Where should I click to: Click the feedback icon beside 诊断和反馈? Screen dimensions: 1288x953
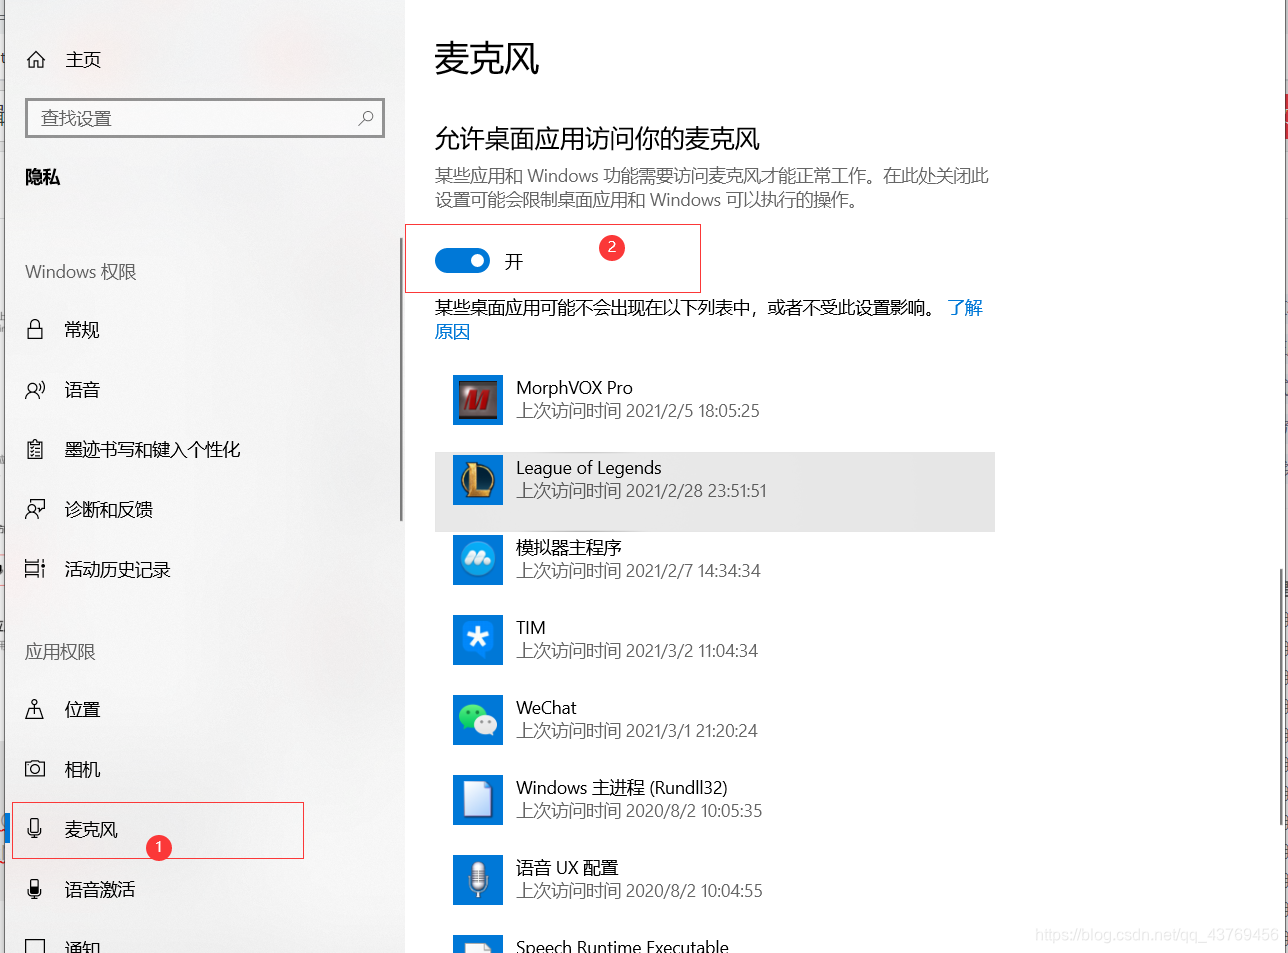click(x=35, y=509)
